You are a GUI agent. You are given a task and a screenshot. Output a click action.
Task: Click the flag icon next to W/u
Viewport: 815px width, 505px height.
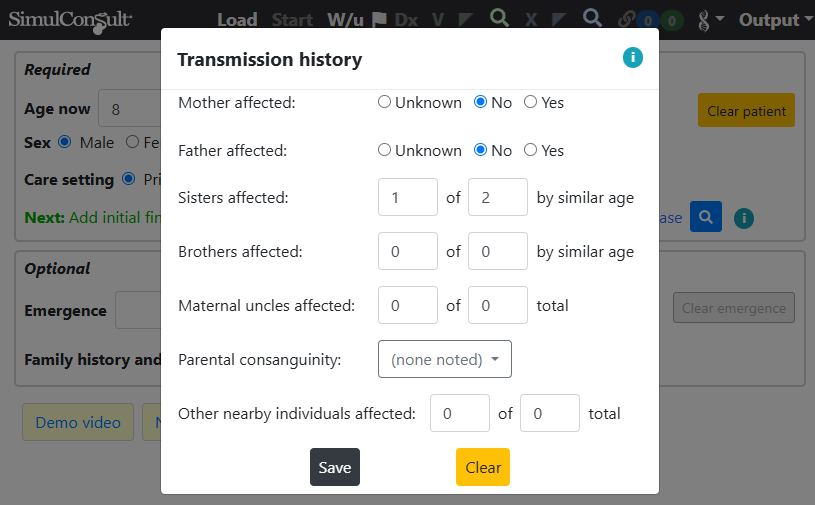379,20
